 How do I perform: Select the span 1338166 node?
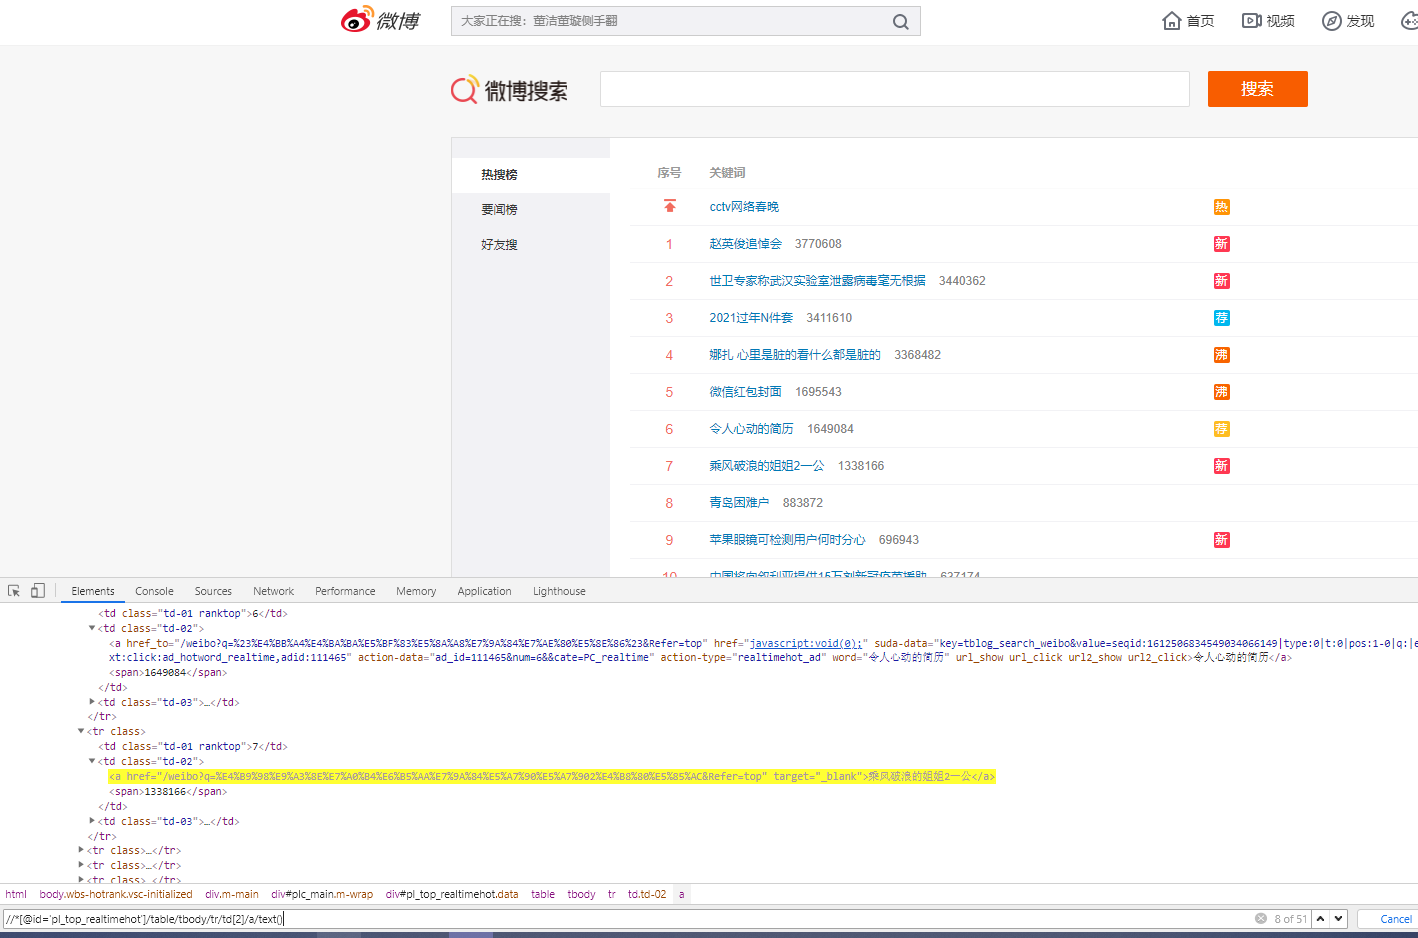pos(168,791)
